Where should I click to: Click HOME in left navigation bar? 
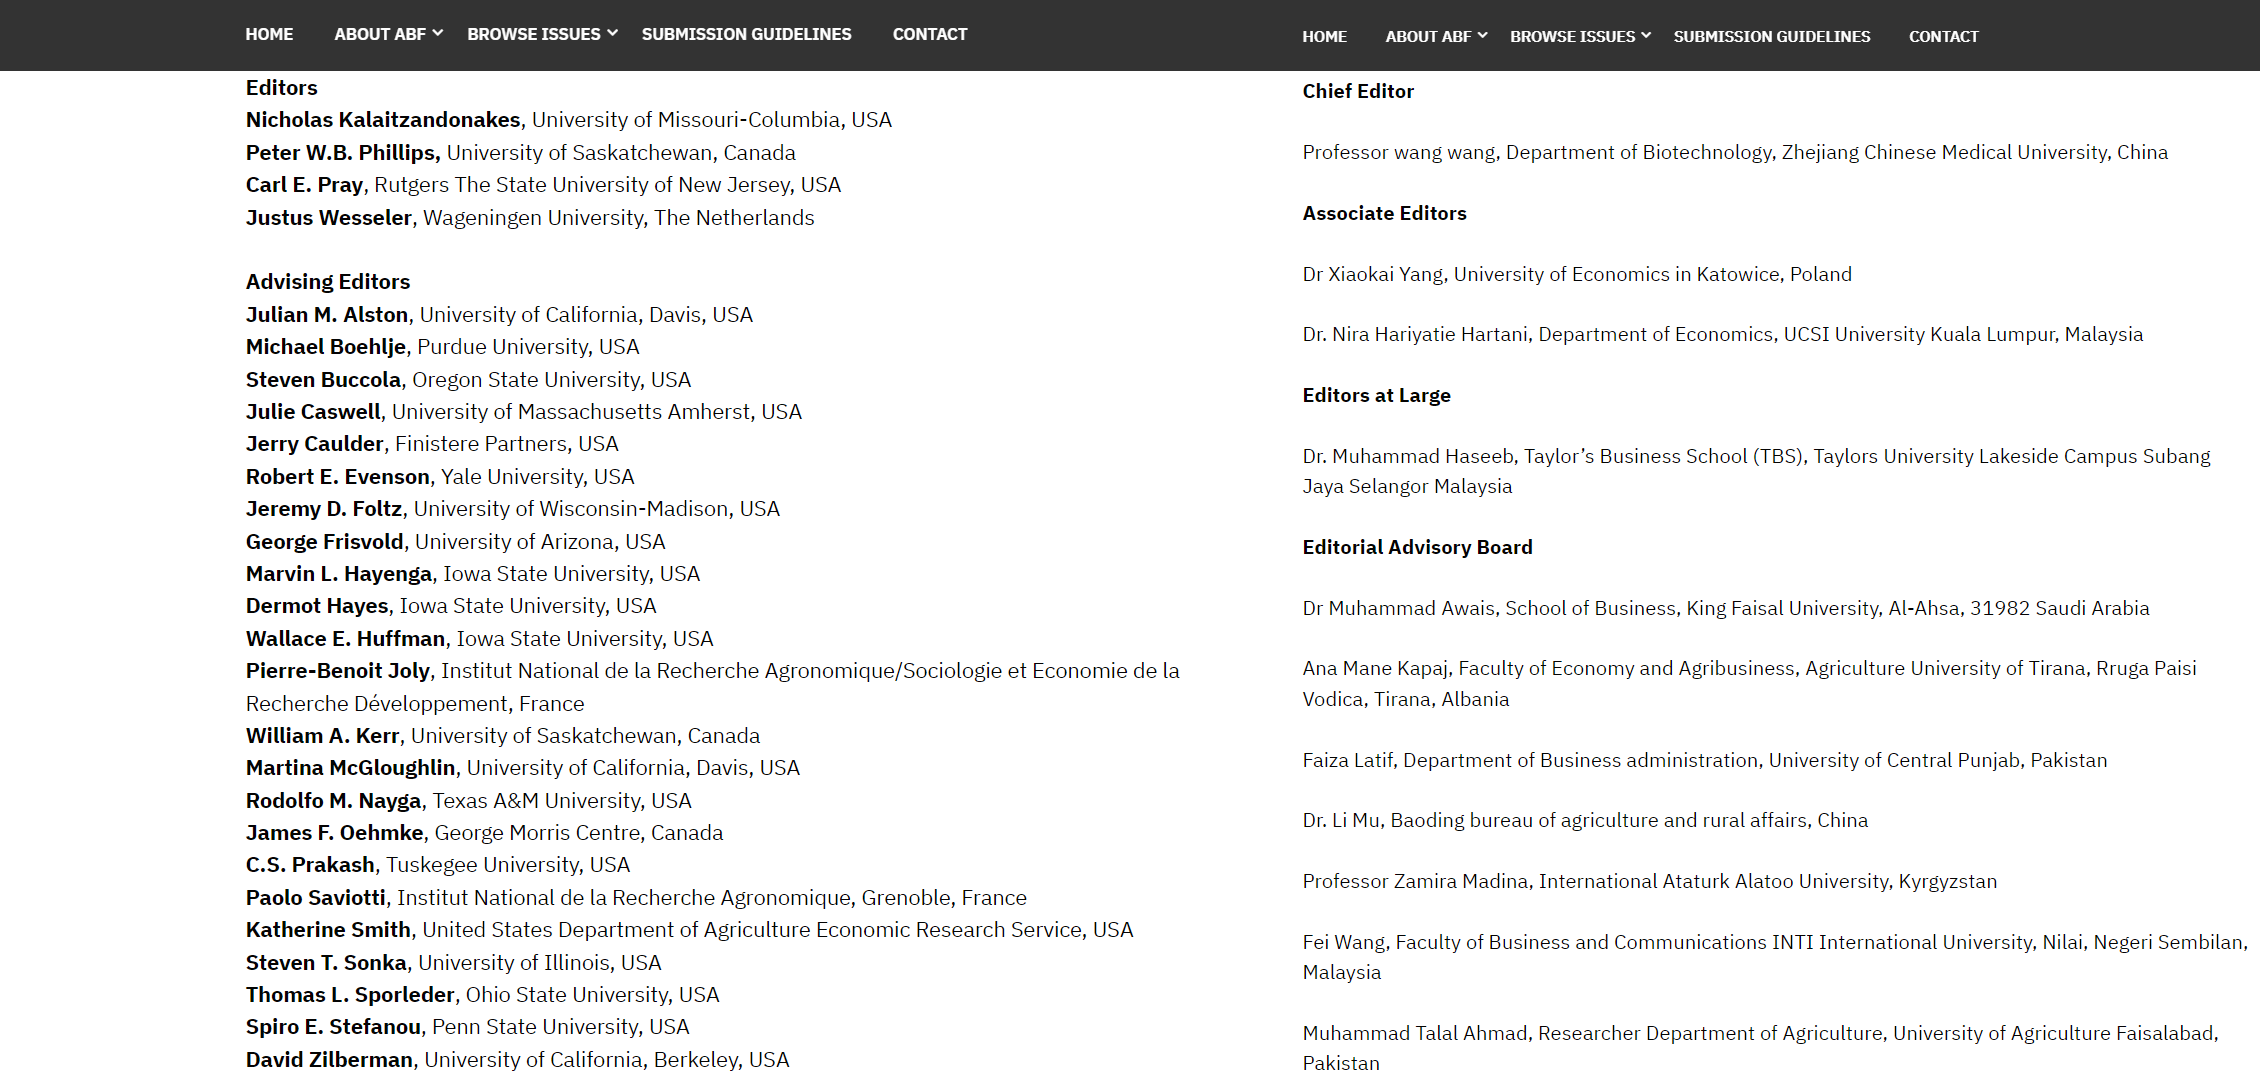(269, 34)
